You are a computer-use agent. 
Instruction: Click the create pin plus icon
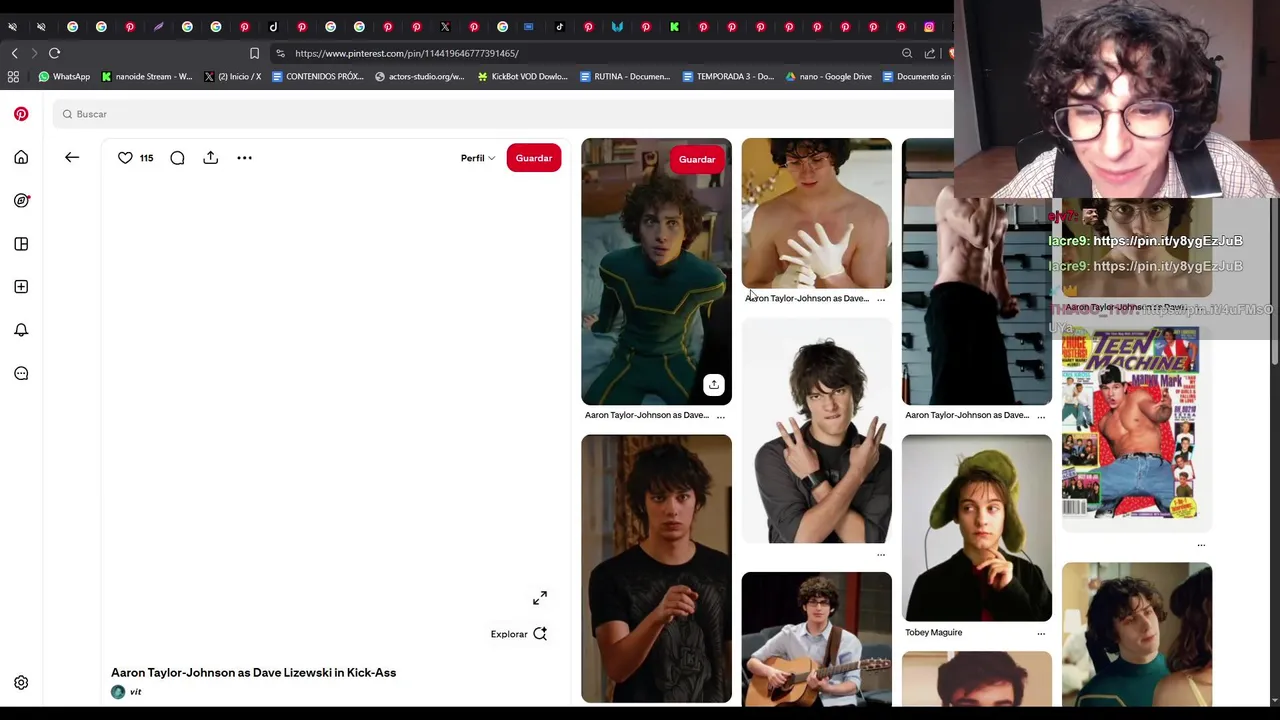tap(21, 287)
